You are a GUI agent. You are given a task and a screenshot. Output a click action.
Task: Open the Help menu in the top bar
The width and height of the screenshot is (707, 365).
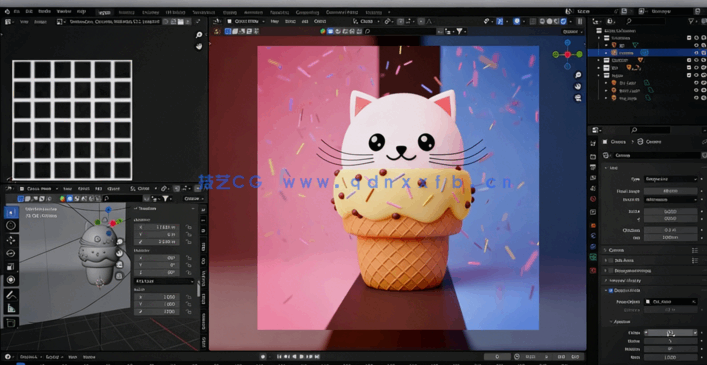(81, 11)
